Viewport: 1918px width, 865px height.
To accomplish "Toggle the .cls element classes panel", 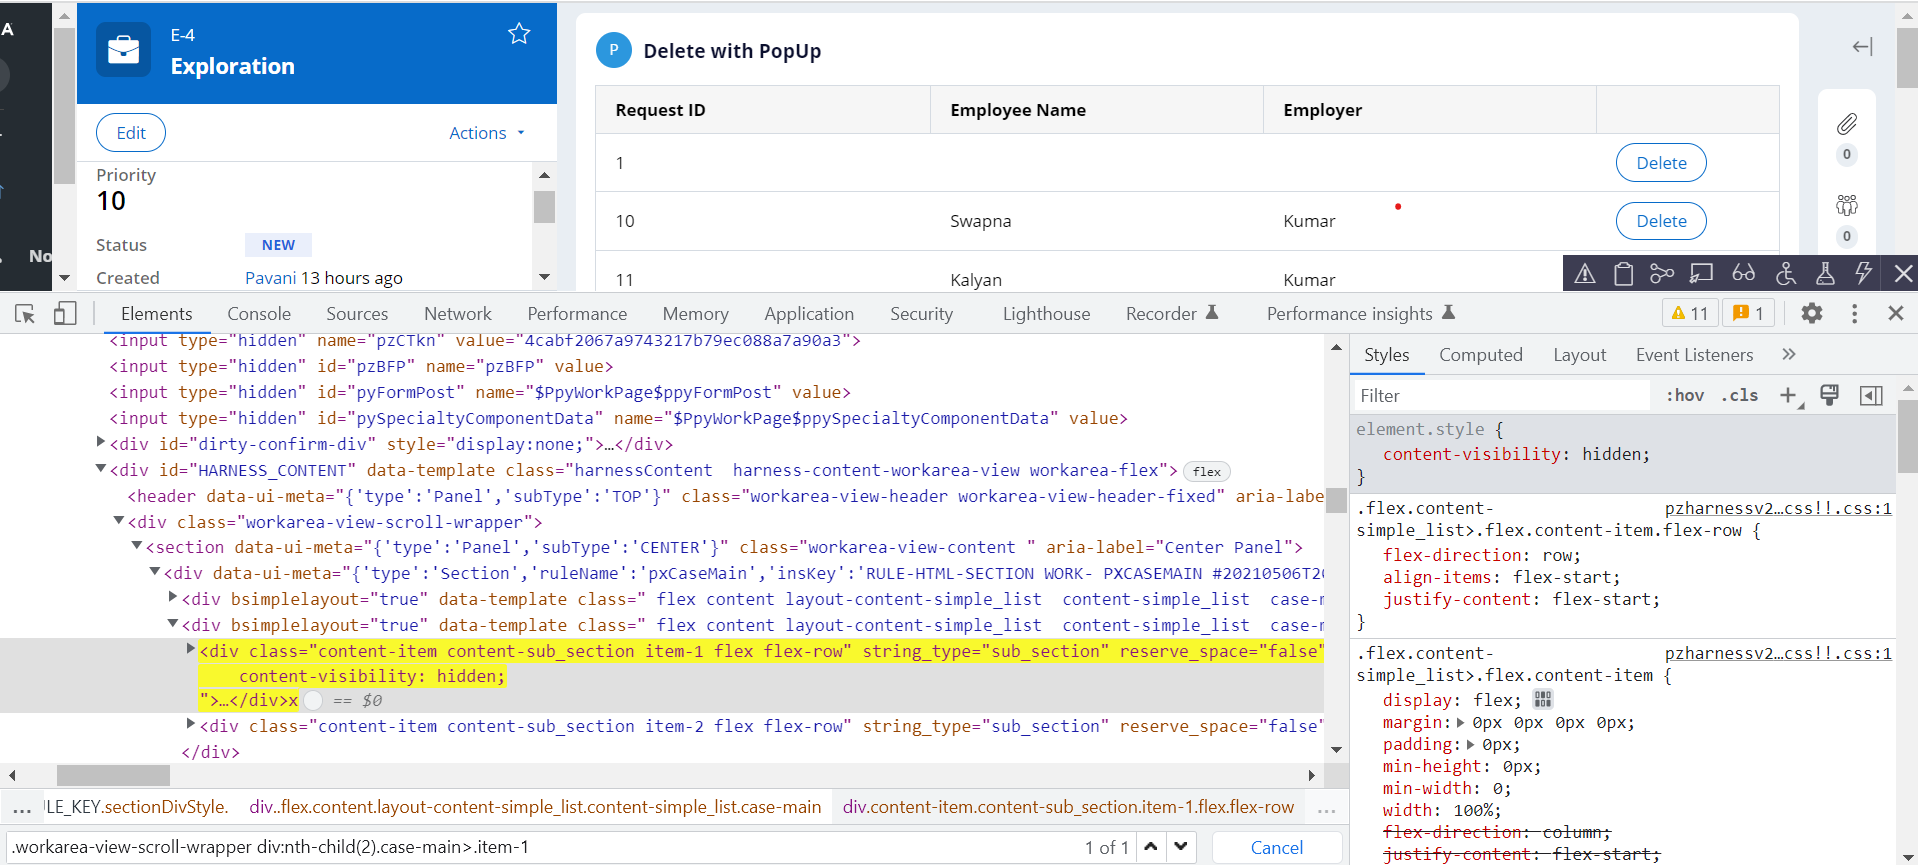I will pyautogui.click(x=1740, y=396).
